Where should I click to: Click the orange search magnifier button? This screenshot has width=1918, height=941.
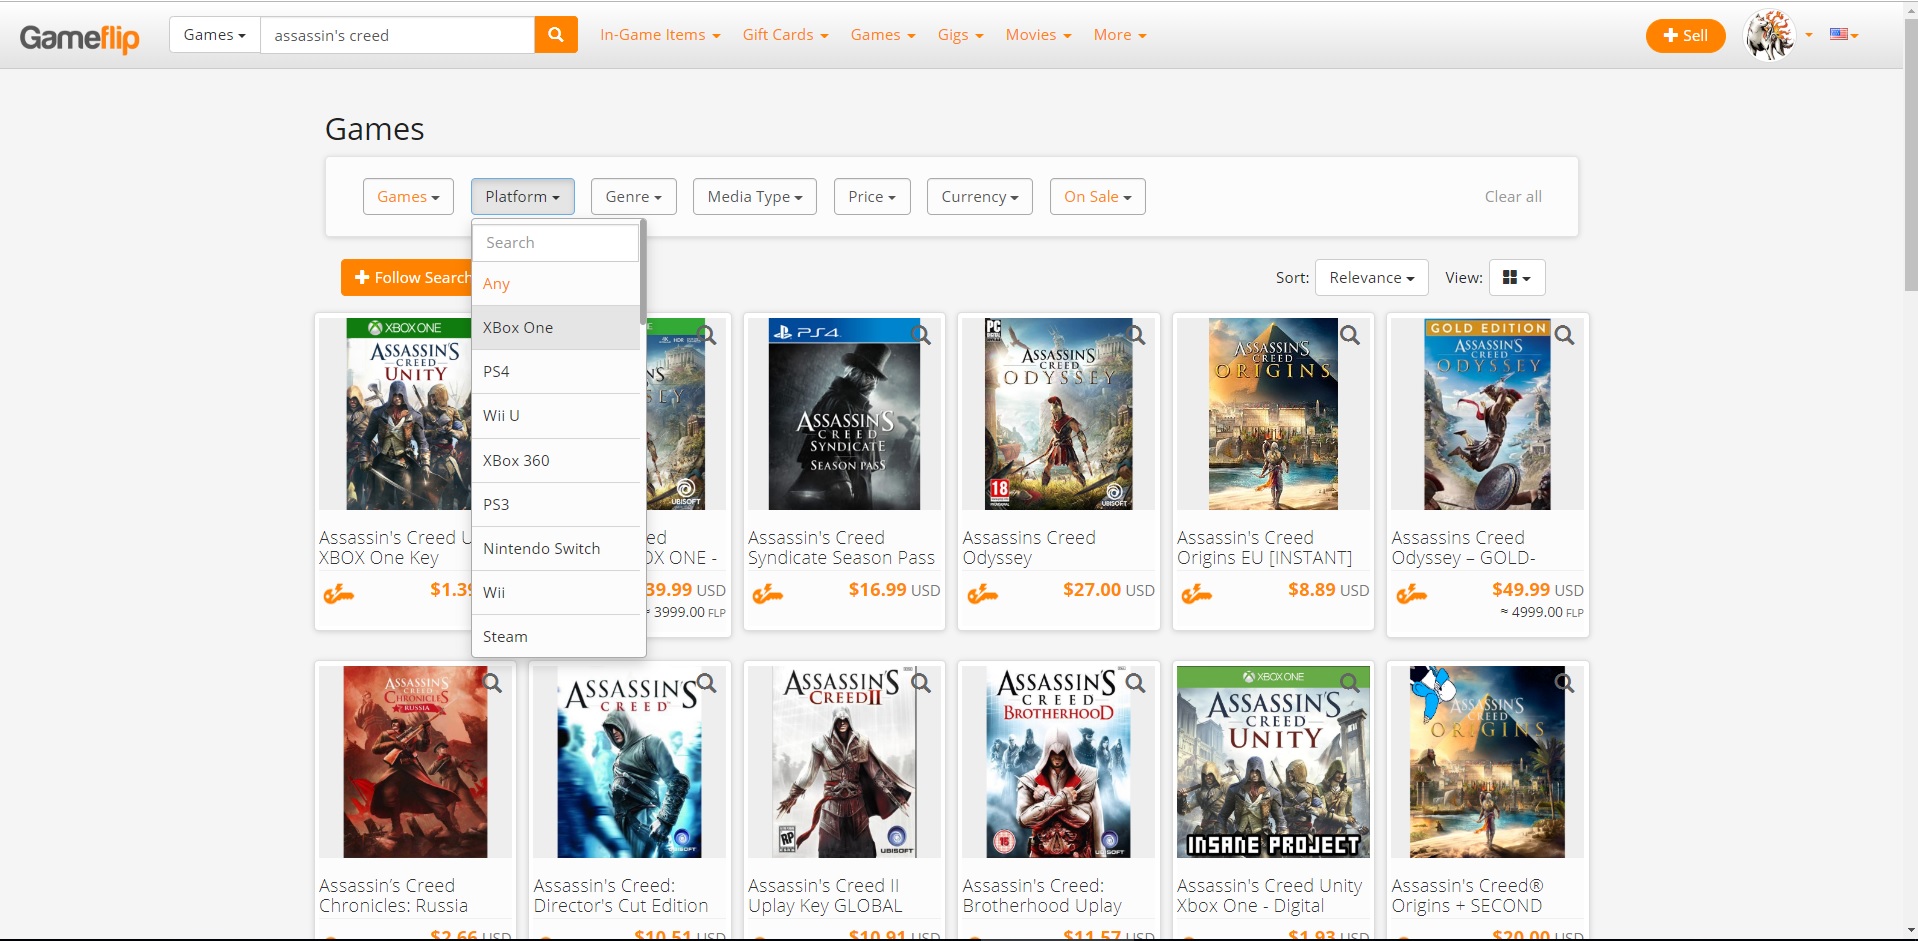click(556, 35)
